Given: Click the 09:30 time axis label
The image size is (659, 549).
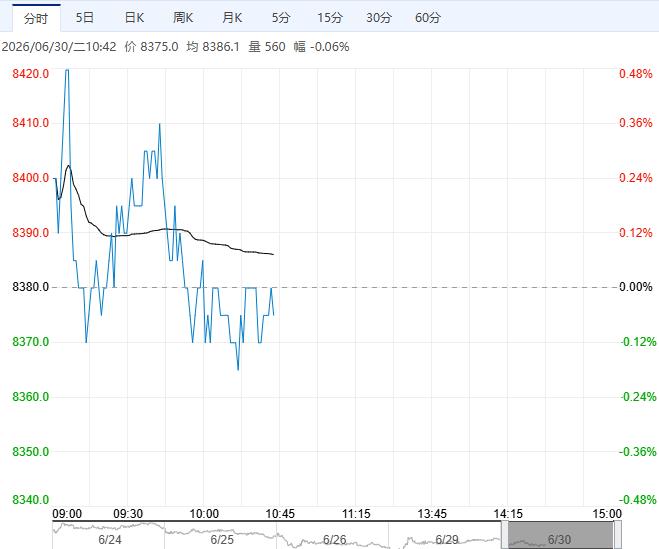Looking at the screenshot, I should coord(128,514).
